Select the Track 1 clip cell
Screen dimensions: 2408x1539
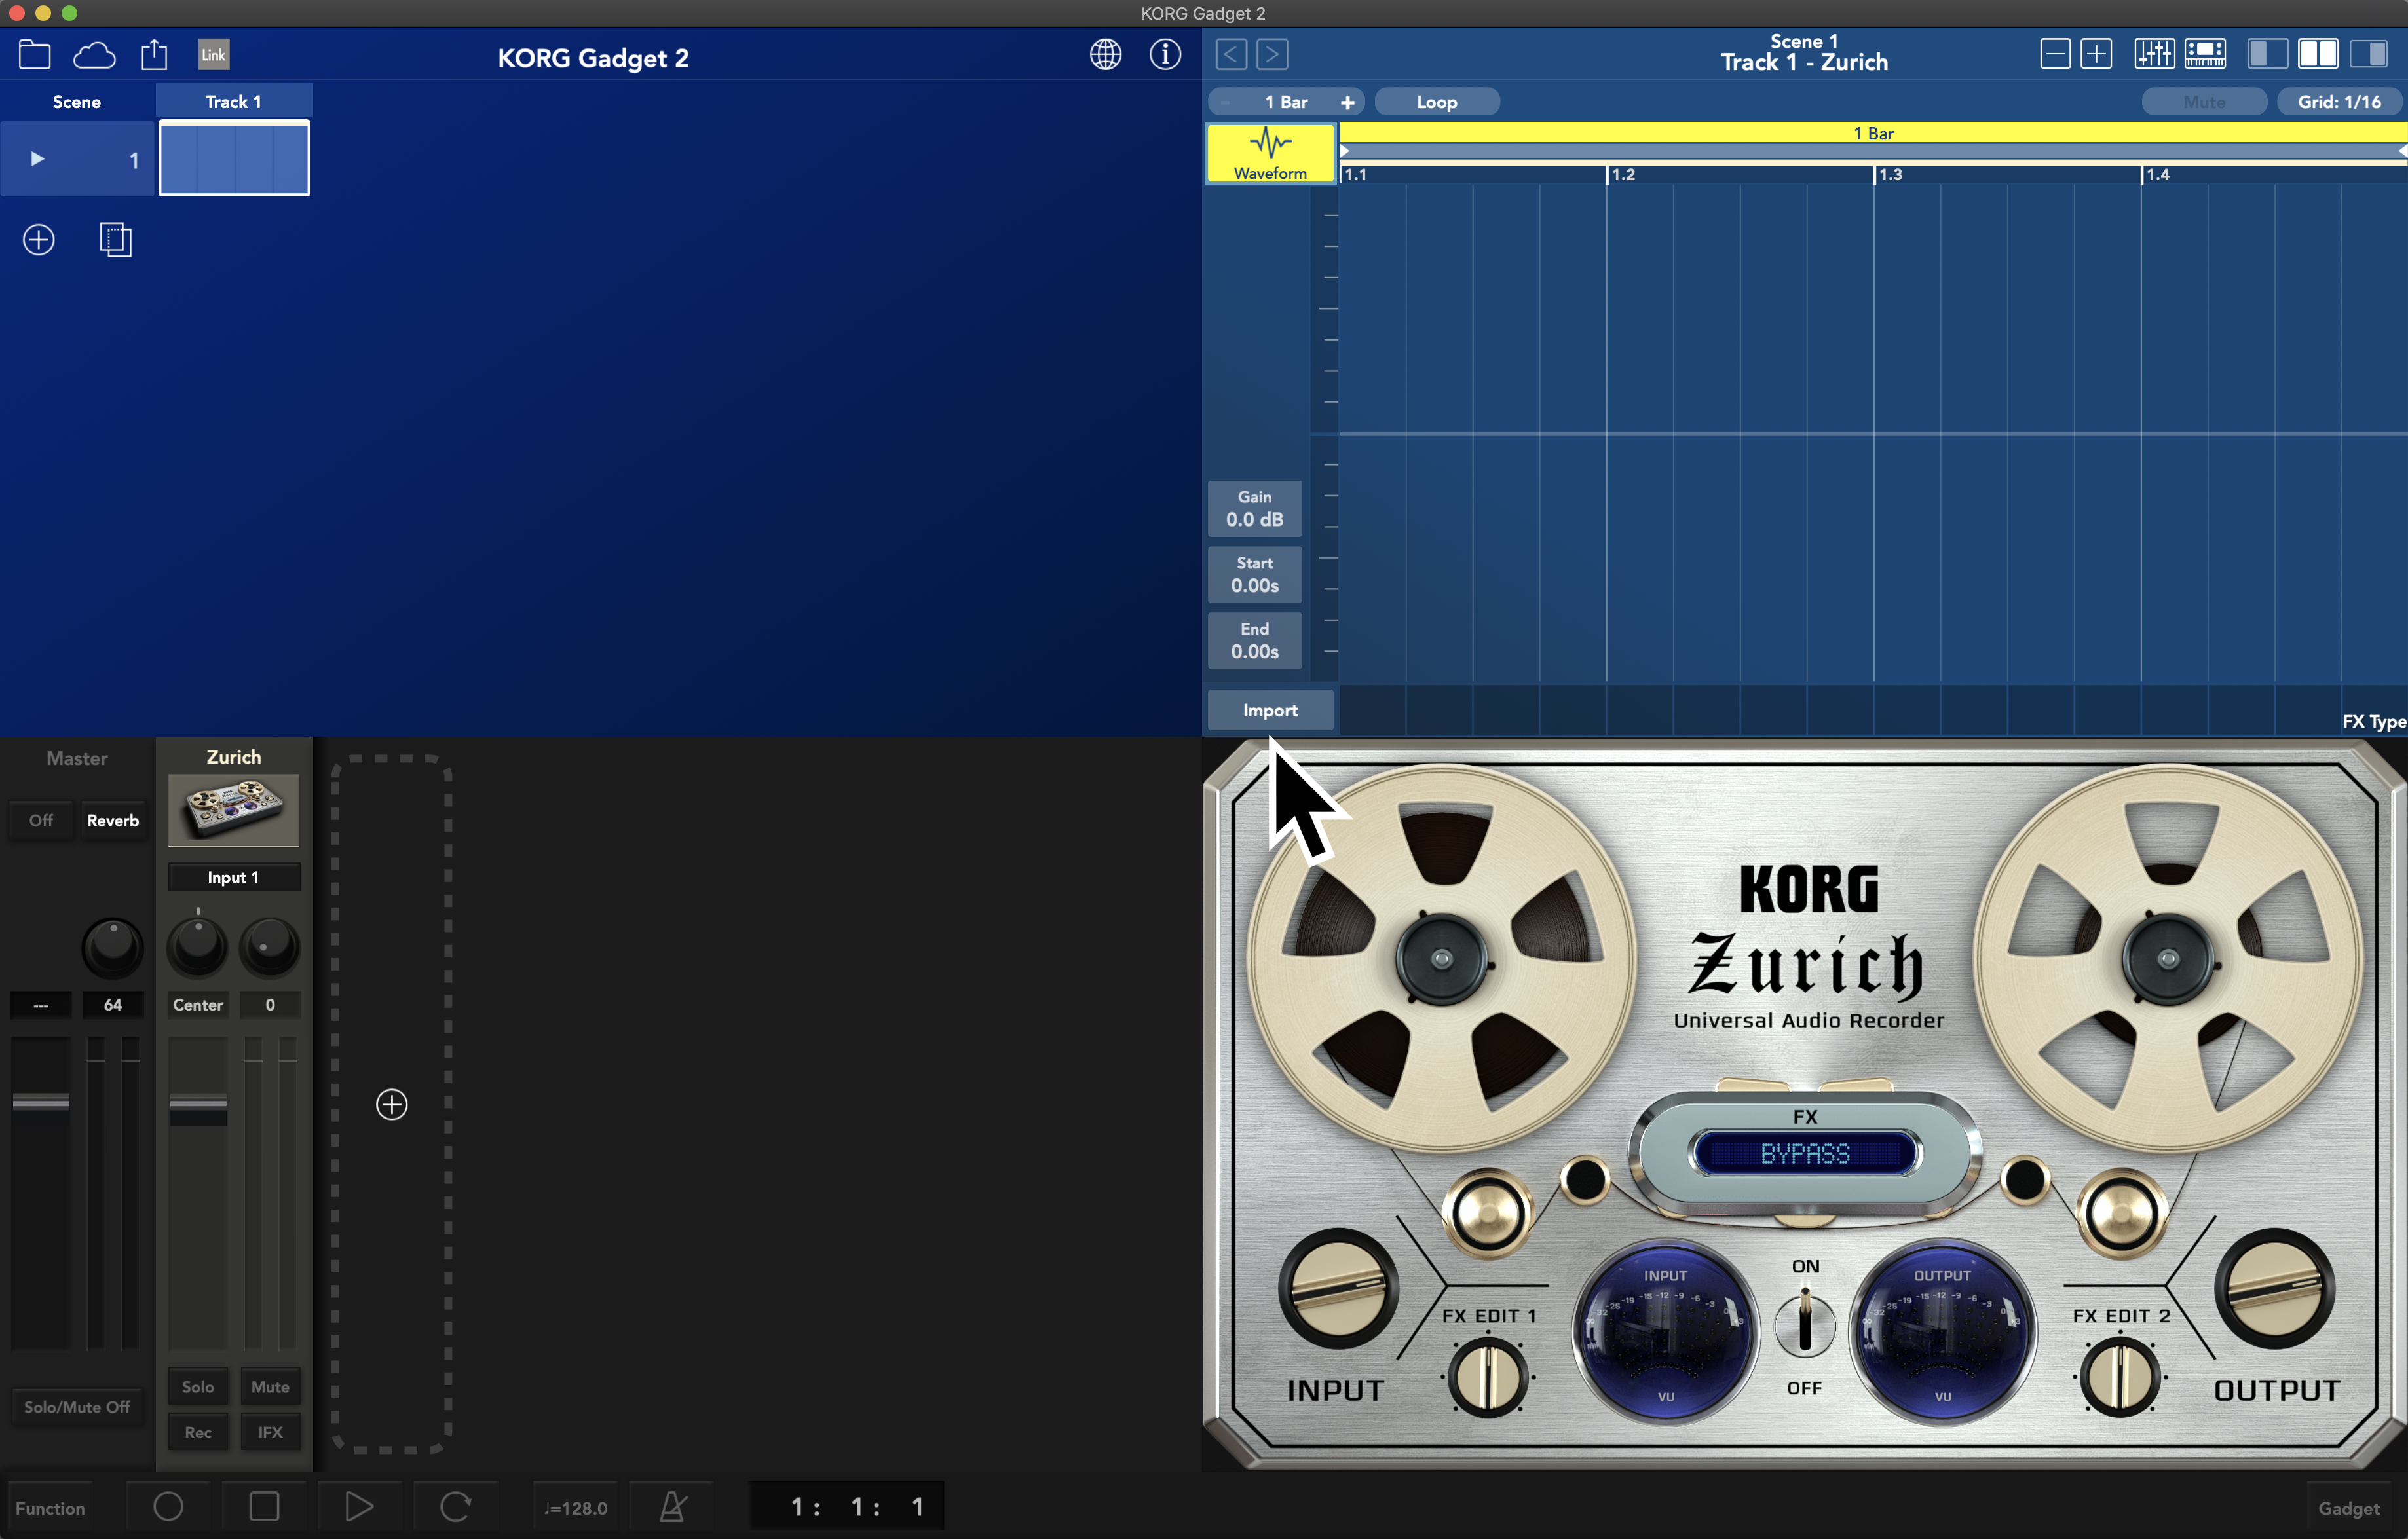[234, 159]
